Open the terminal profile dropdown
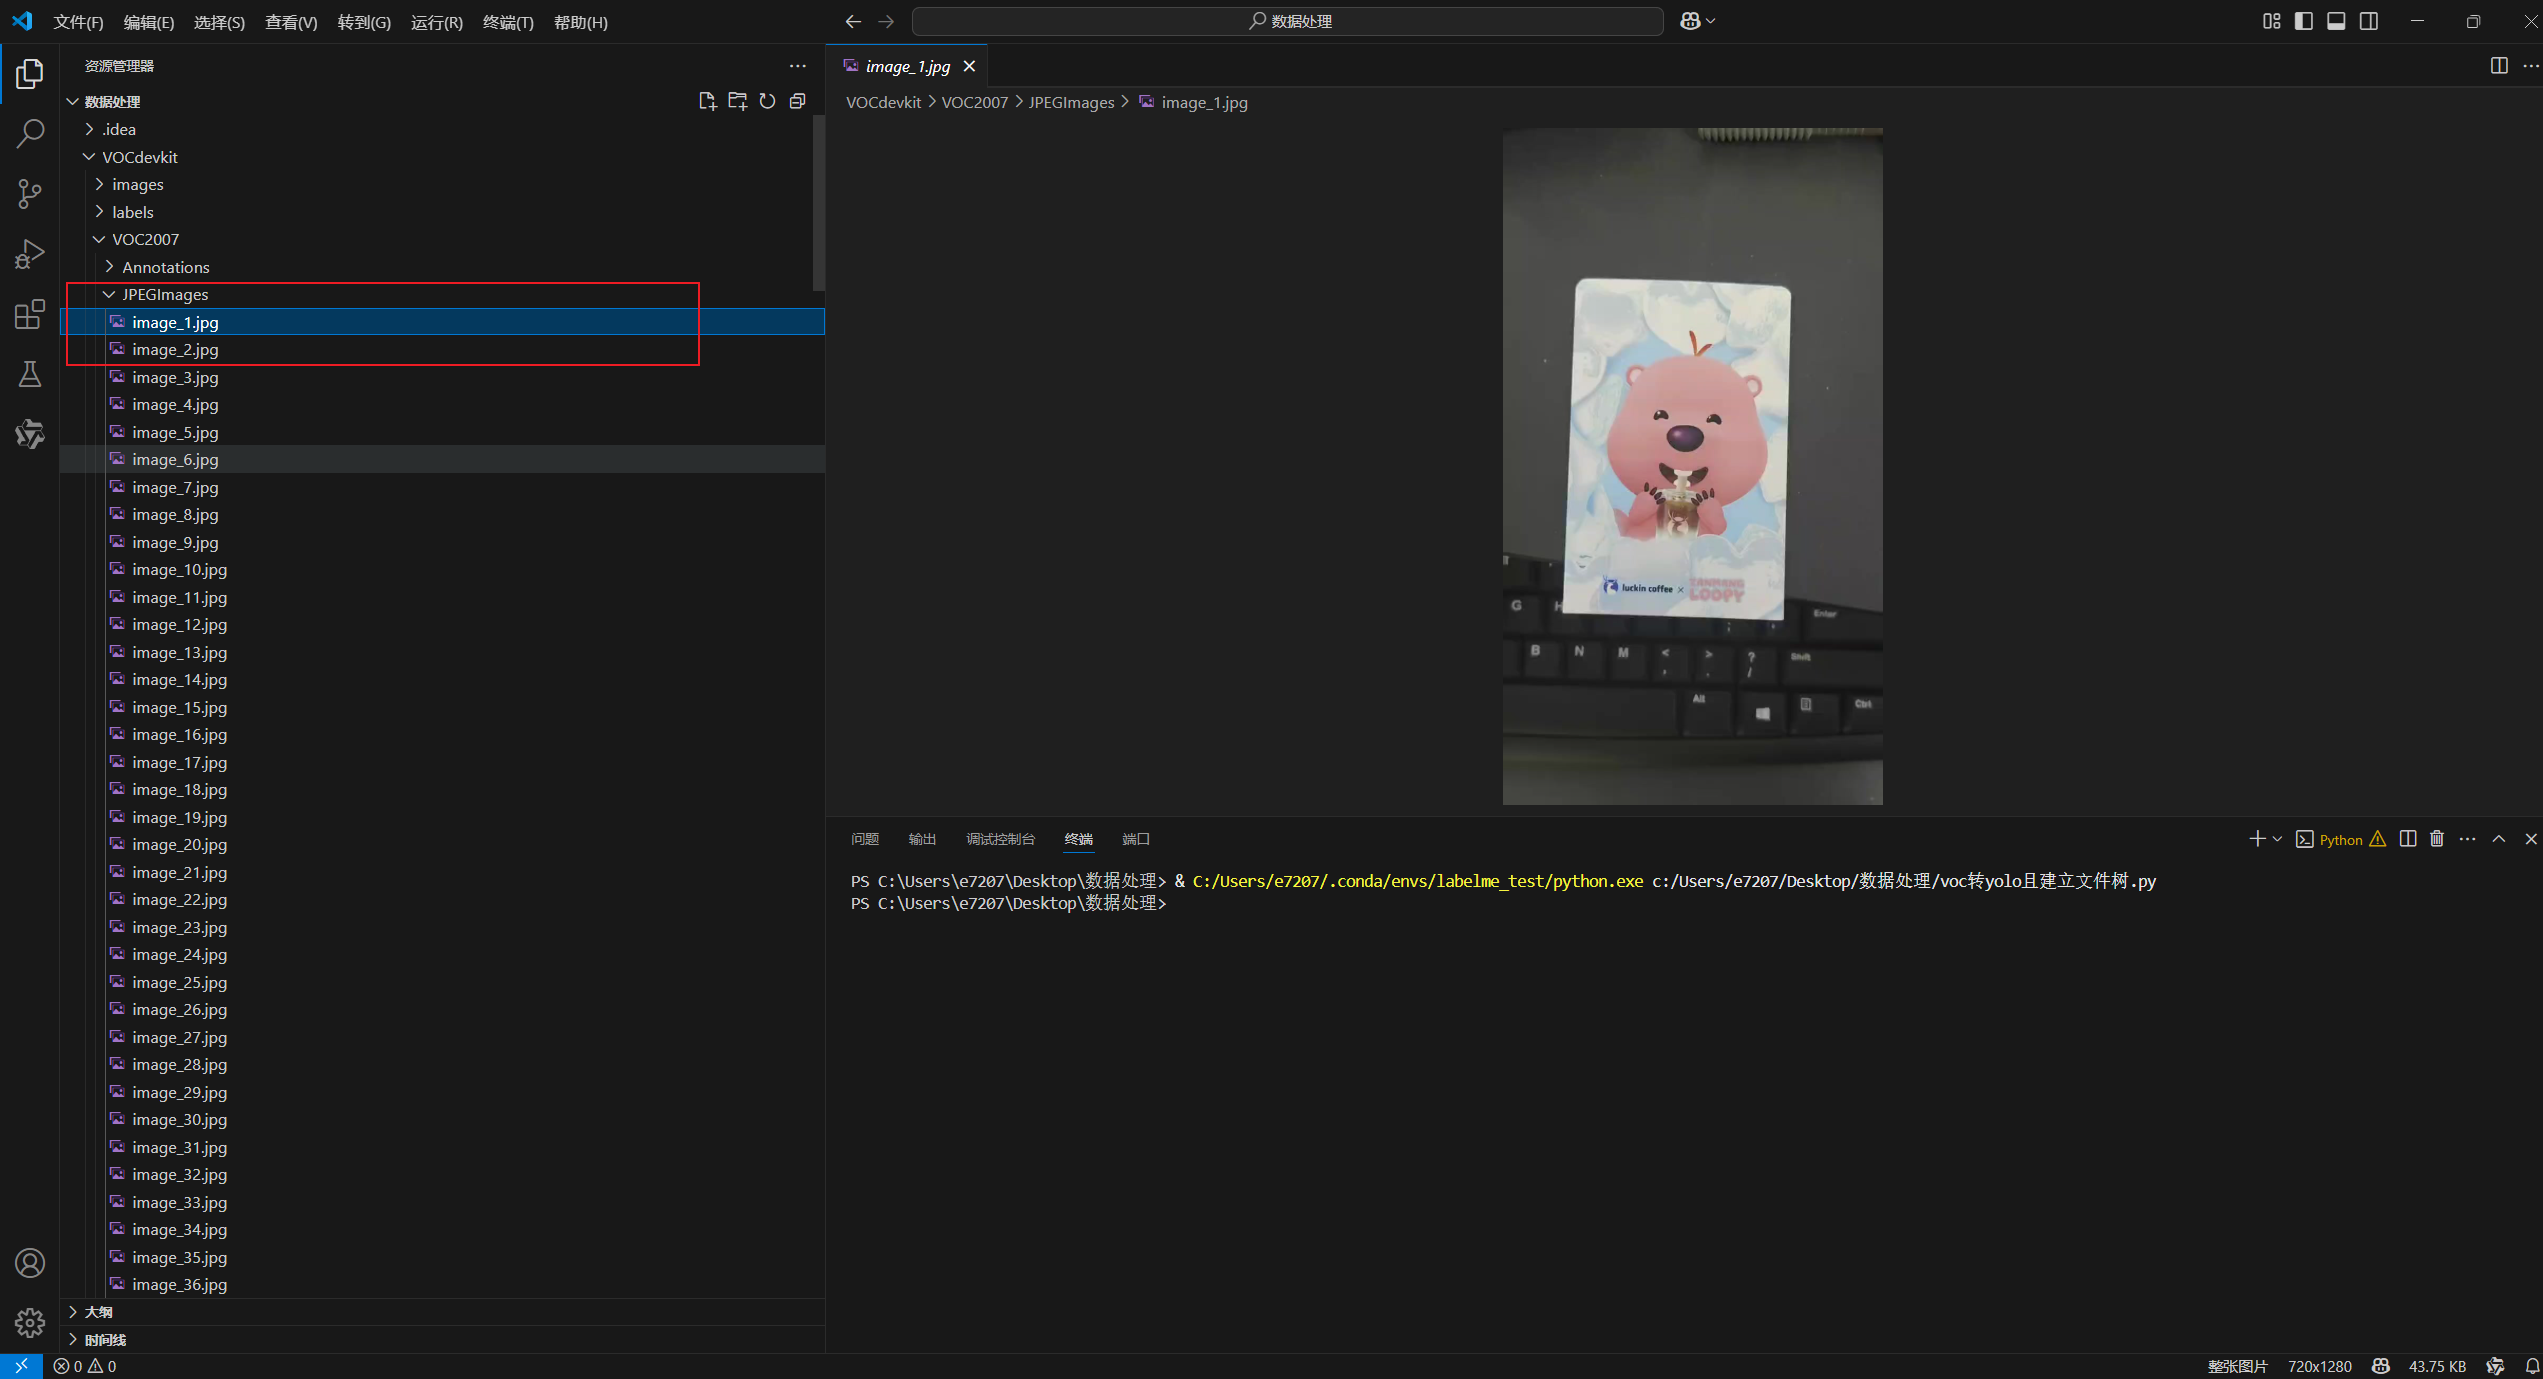This screenshot has width=2543, height=1379. 2277,839
